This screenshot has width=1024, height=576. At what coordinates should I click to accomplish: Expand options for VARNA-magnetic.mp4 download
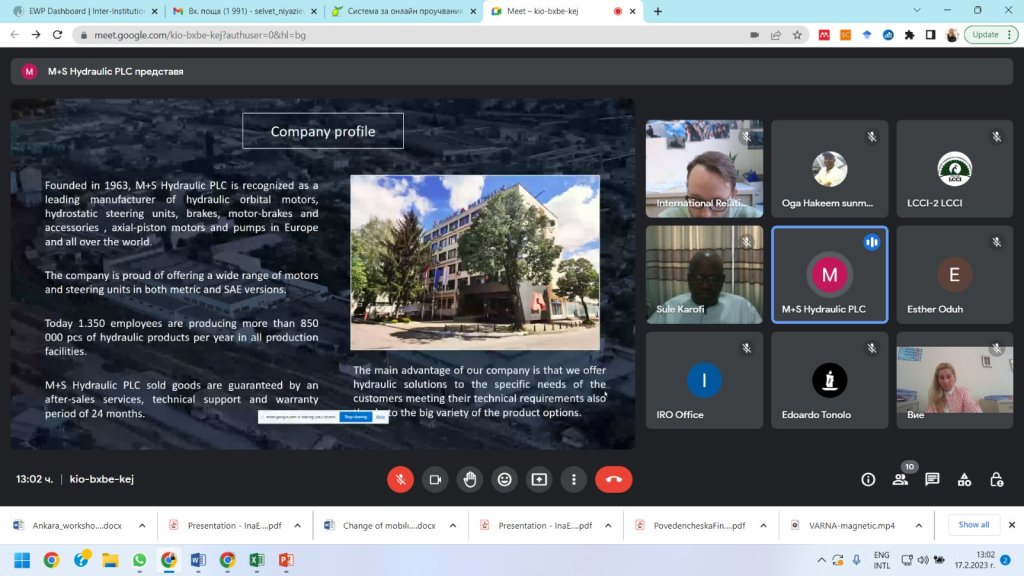918,525
